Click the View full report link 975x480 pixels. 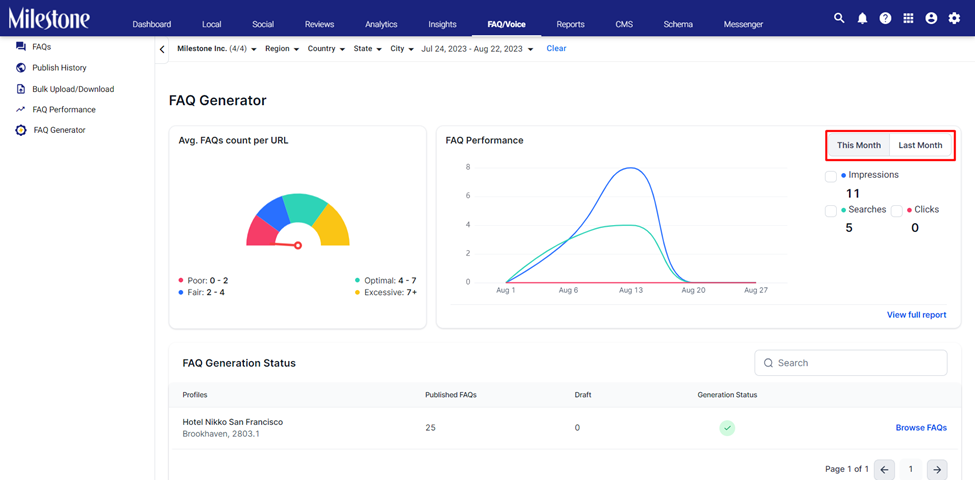tap(917, 315)
